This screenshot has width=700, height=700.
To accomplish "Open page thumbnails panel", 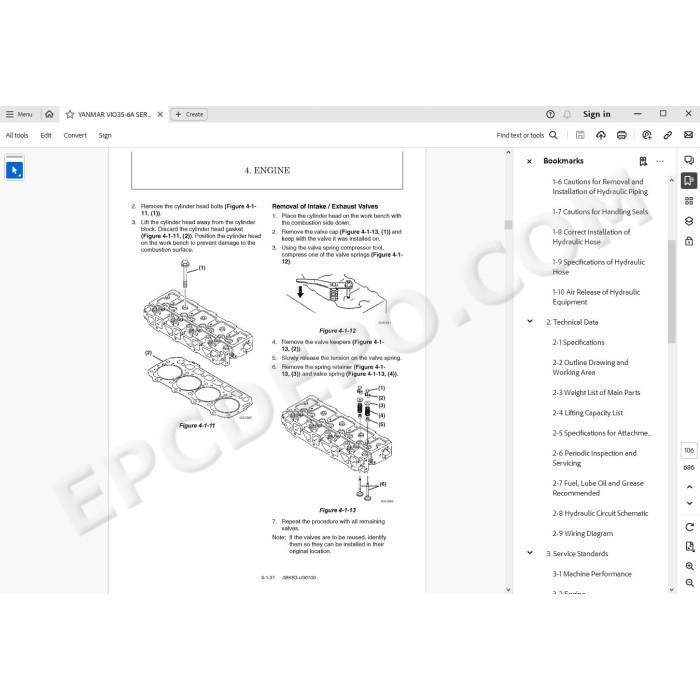I will [x=689, y=201].
